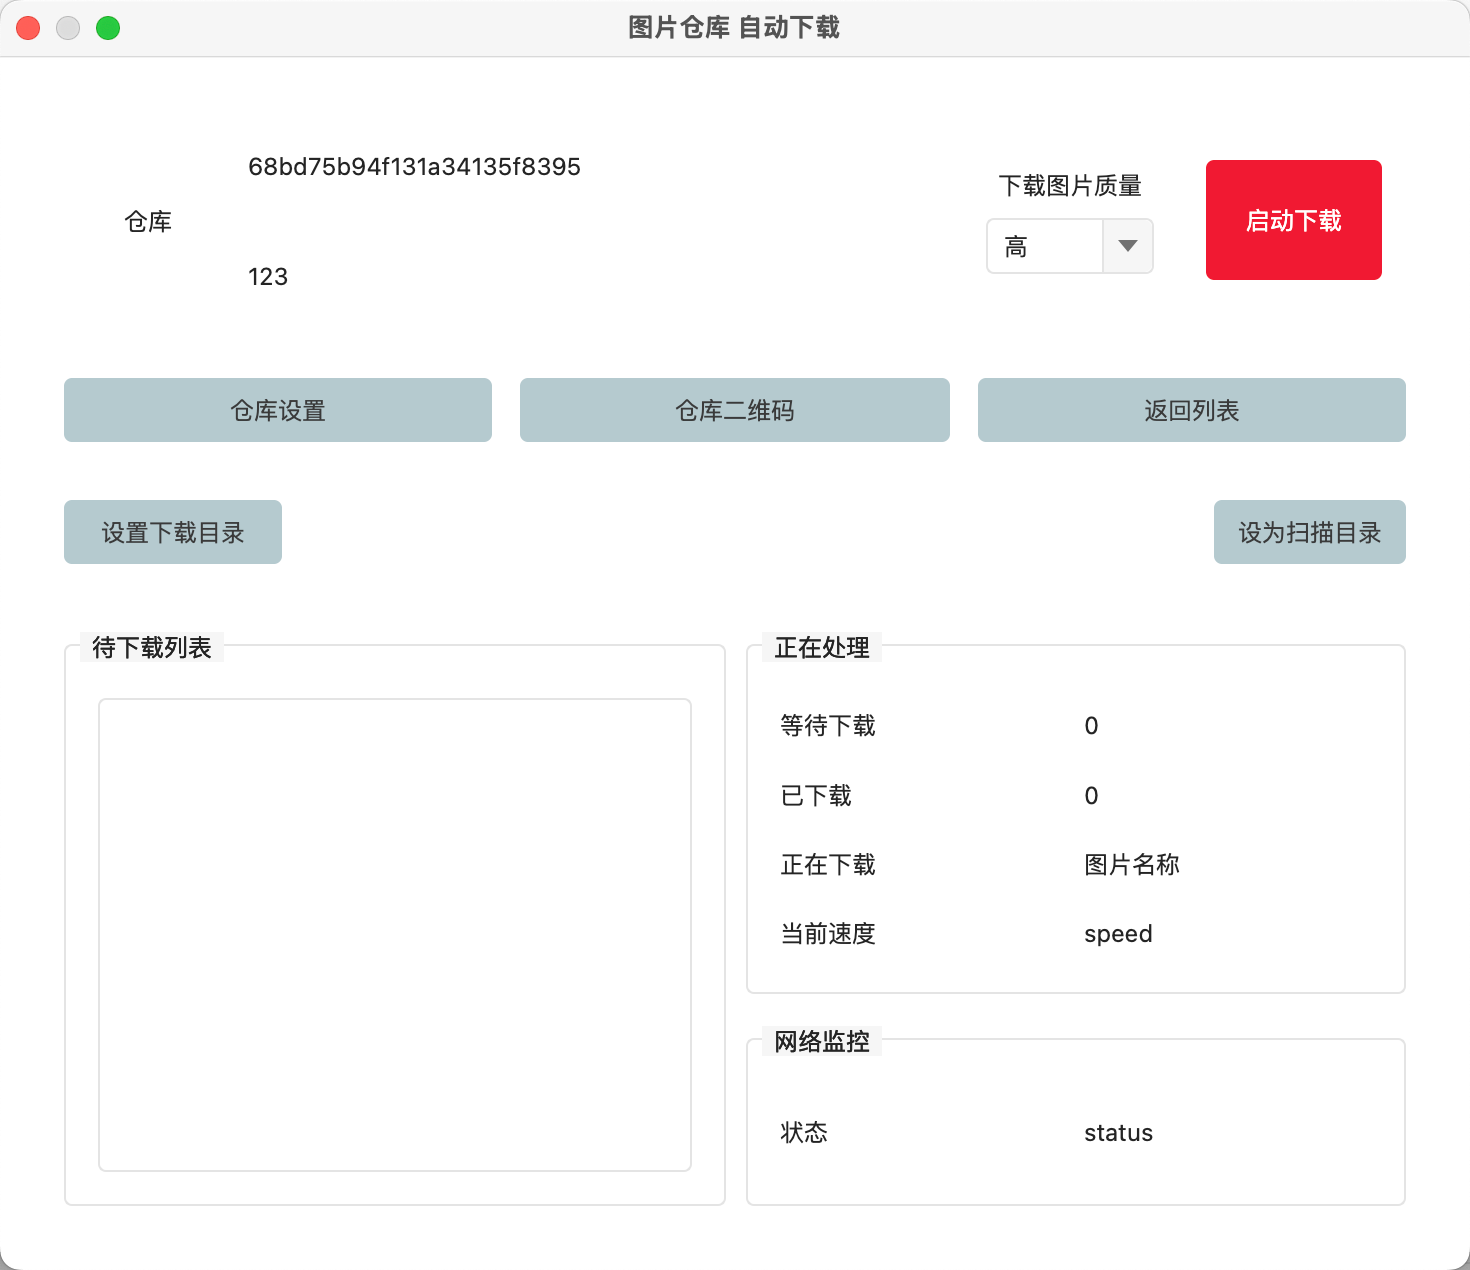Click the dropdown arrow next to 高
1470x1270 pixels.
click(x=1128, y=246)
